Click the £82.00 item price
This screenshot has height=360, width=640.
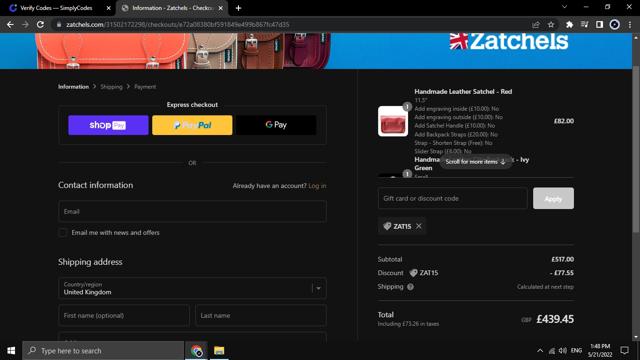coord(564,121)
